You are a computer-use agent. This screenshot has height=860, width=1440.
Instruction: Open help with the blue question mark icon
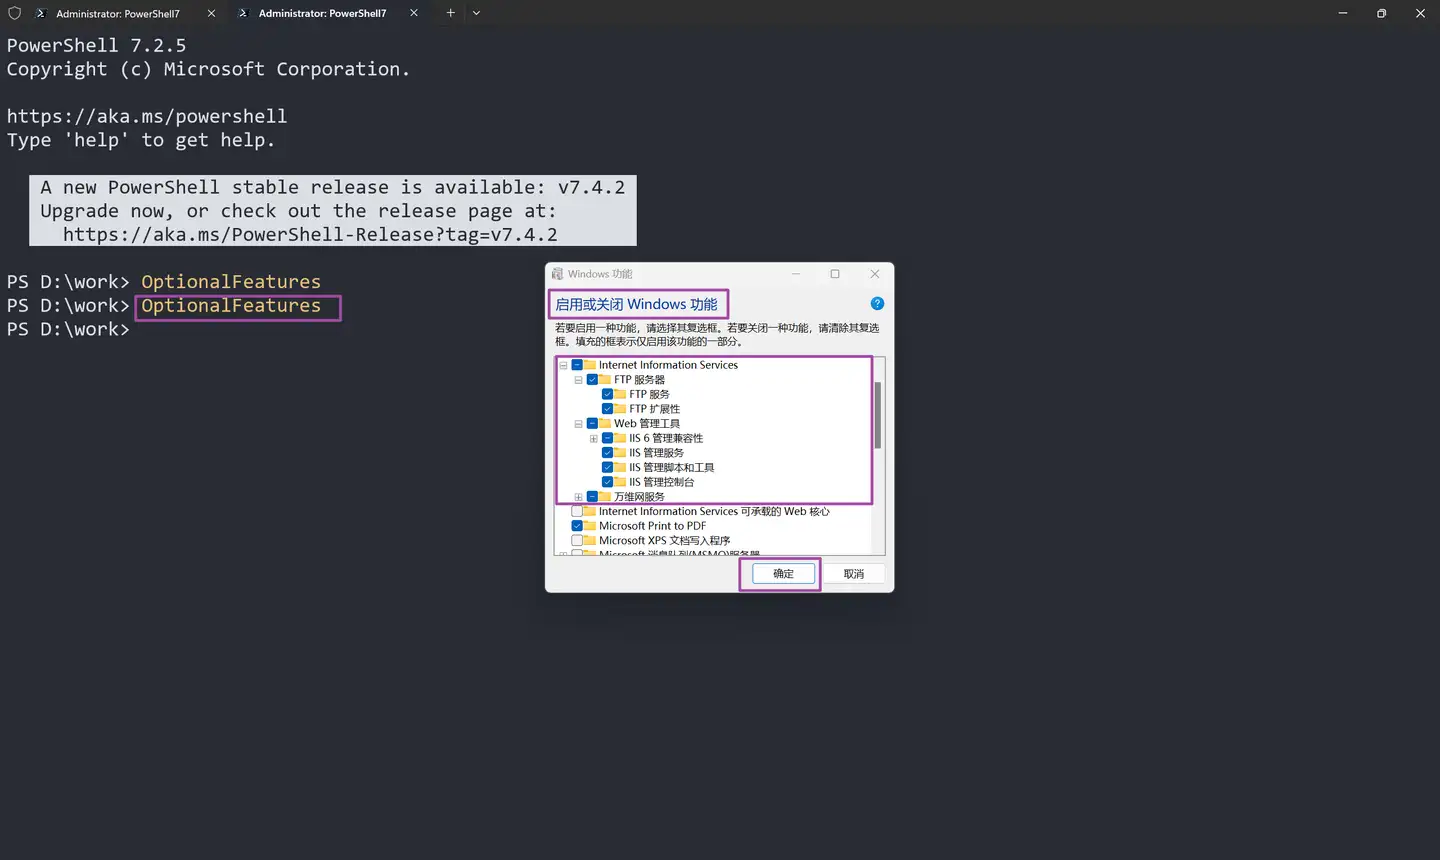[x=877, y=304]
